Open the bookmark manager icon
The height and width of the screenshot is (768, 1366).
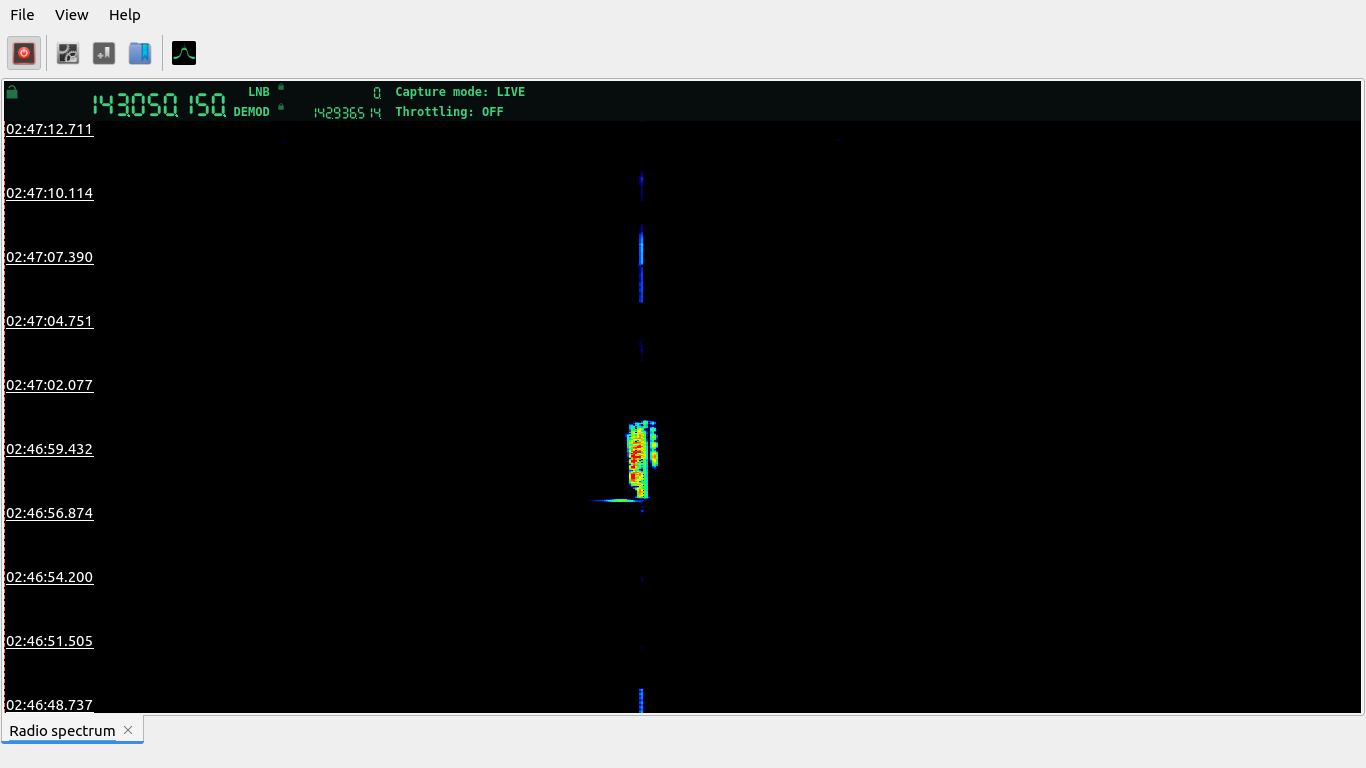click(x=140, y=53)
